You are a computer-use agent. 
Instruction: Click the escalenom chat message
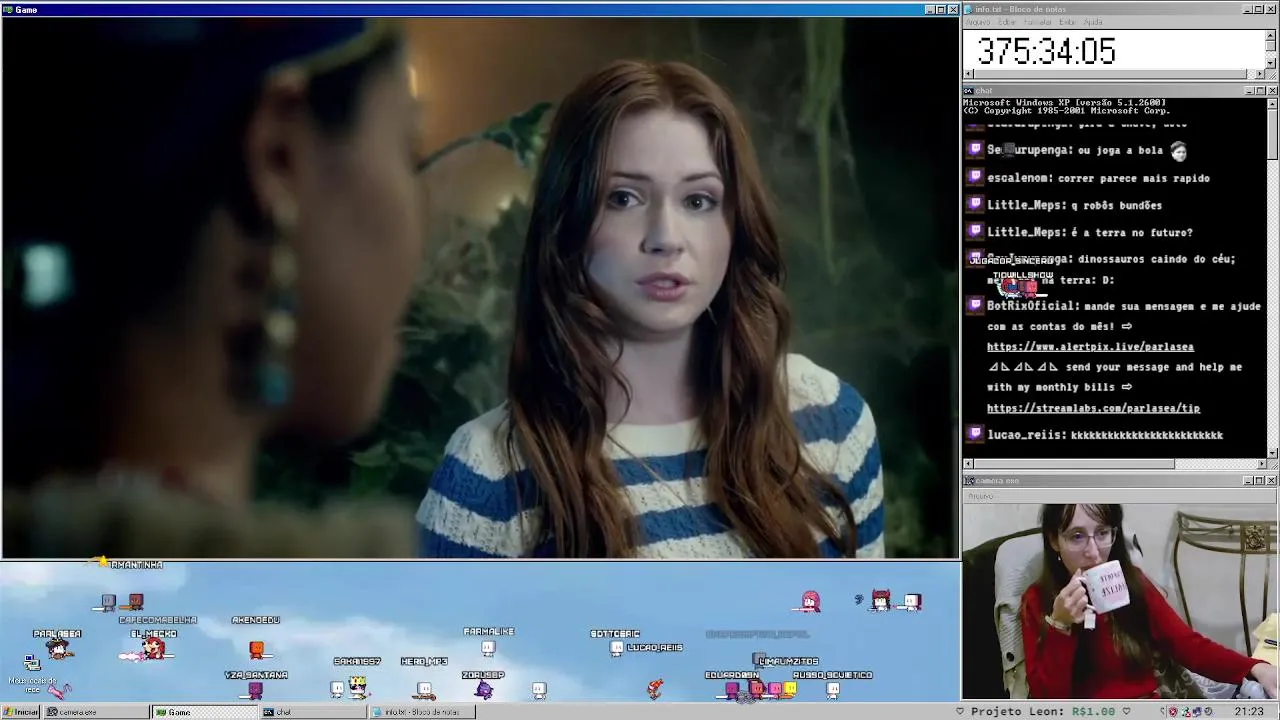tap(1098, 178)
